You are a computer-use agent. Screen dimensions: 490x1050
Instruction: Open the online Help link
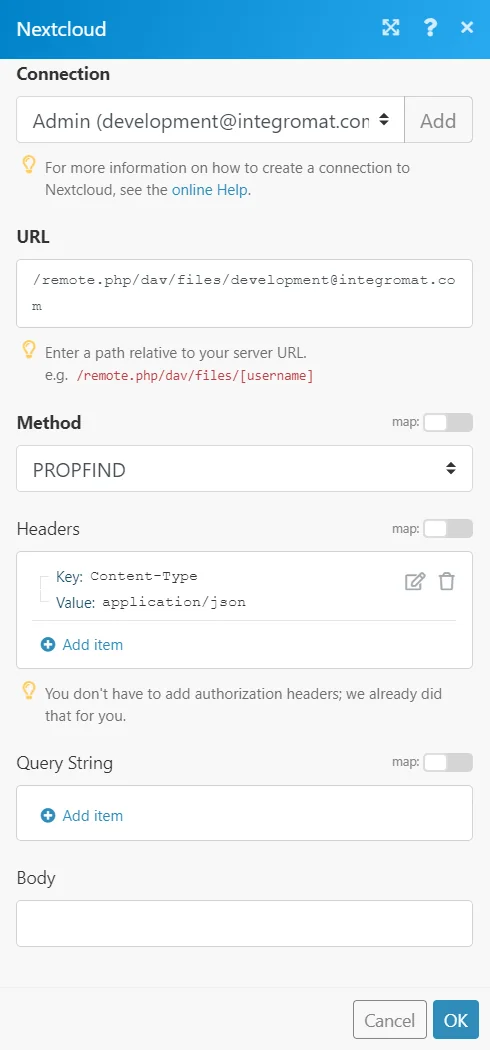click(x=210, y=190)
